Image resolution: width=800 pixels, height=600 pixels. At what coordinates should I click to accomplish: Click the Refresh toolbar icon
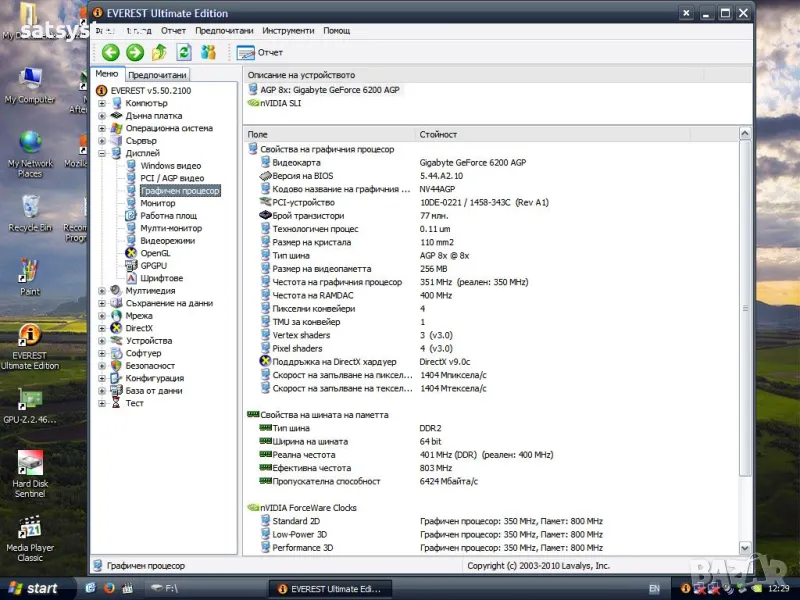184,53
